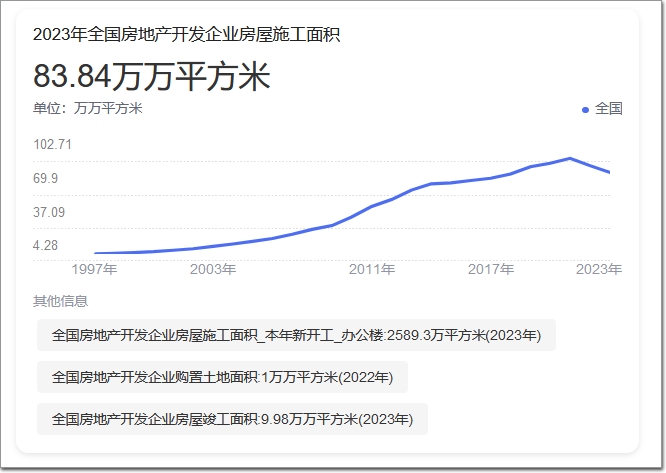Click the line's right endpoint above 2023年

tap(609, 173)
